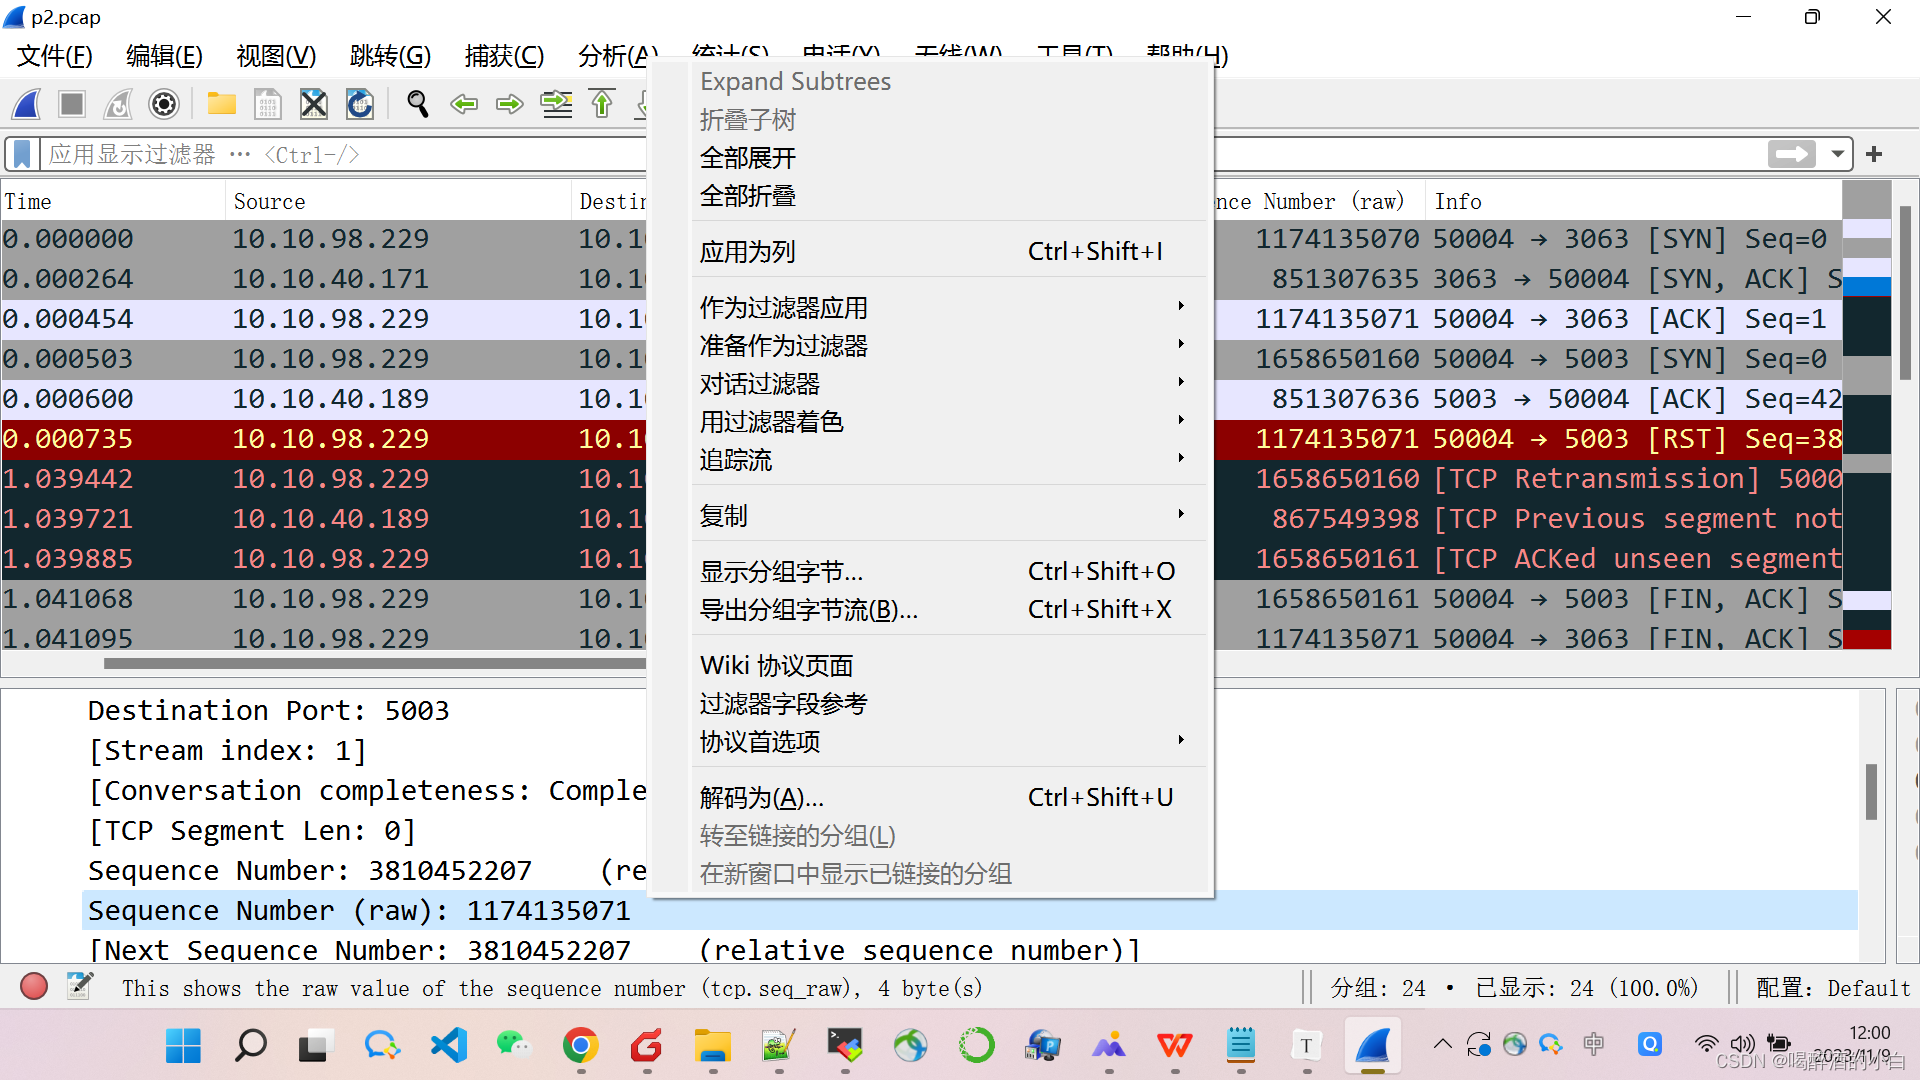This screenshot has height=1080, width=1920.
Task: Open the 编辑(E) menu
Action: [165, 56]
